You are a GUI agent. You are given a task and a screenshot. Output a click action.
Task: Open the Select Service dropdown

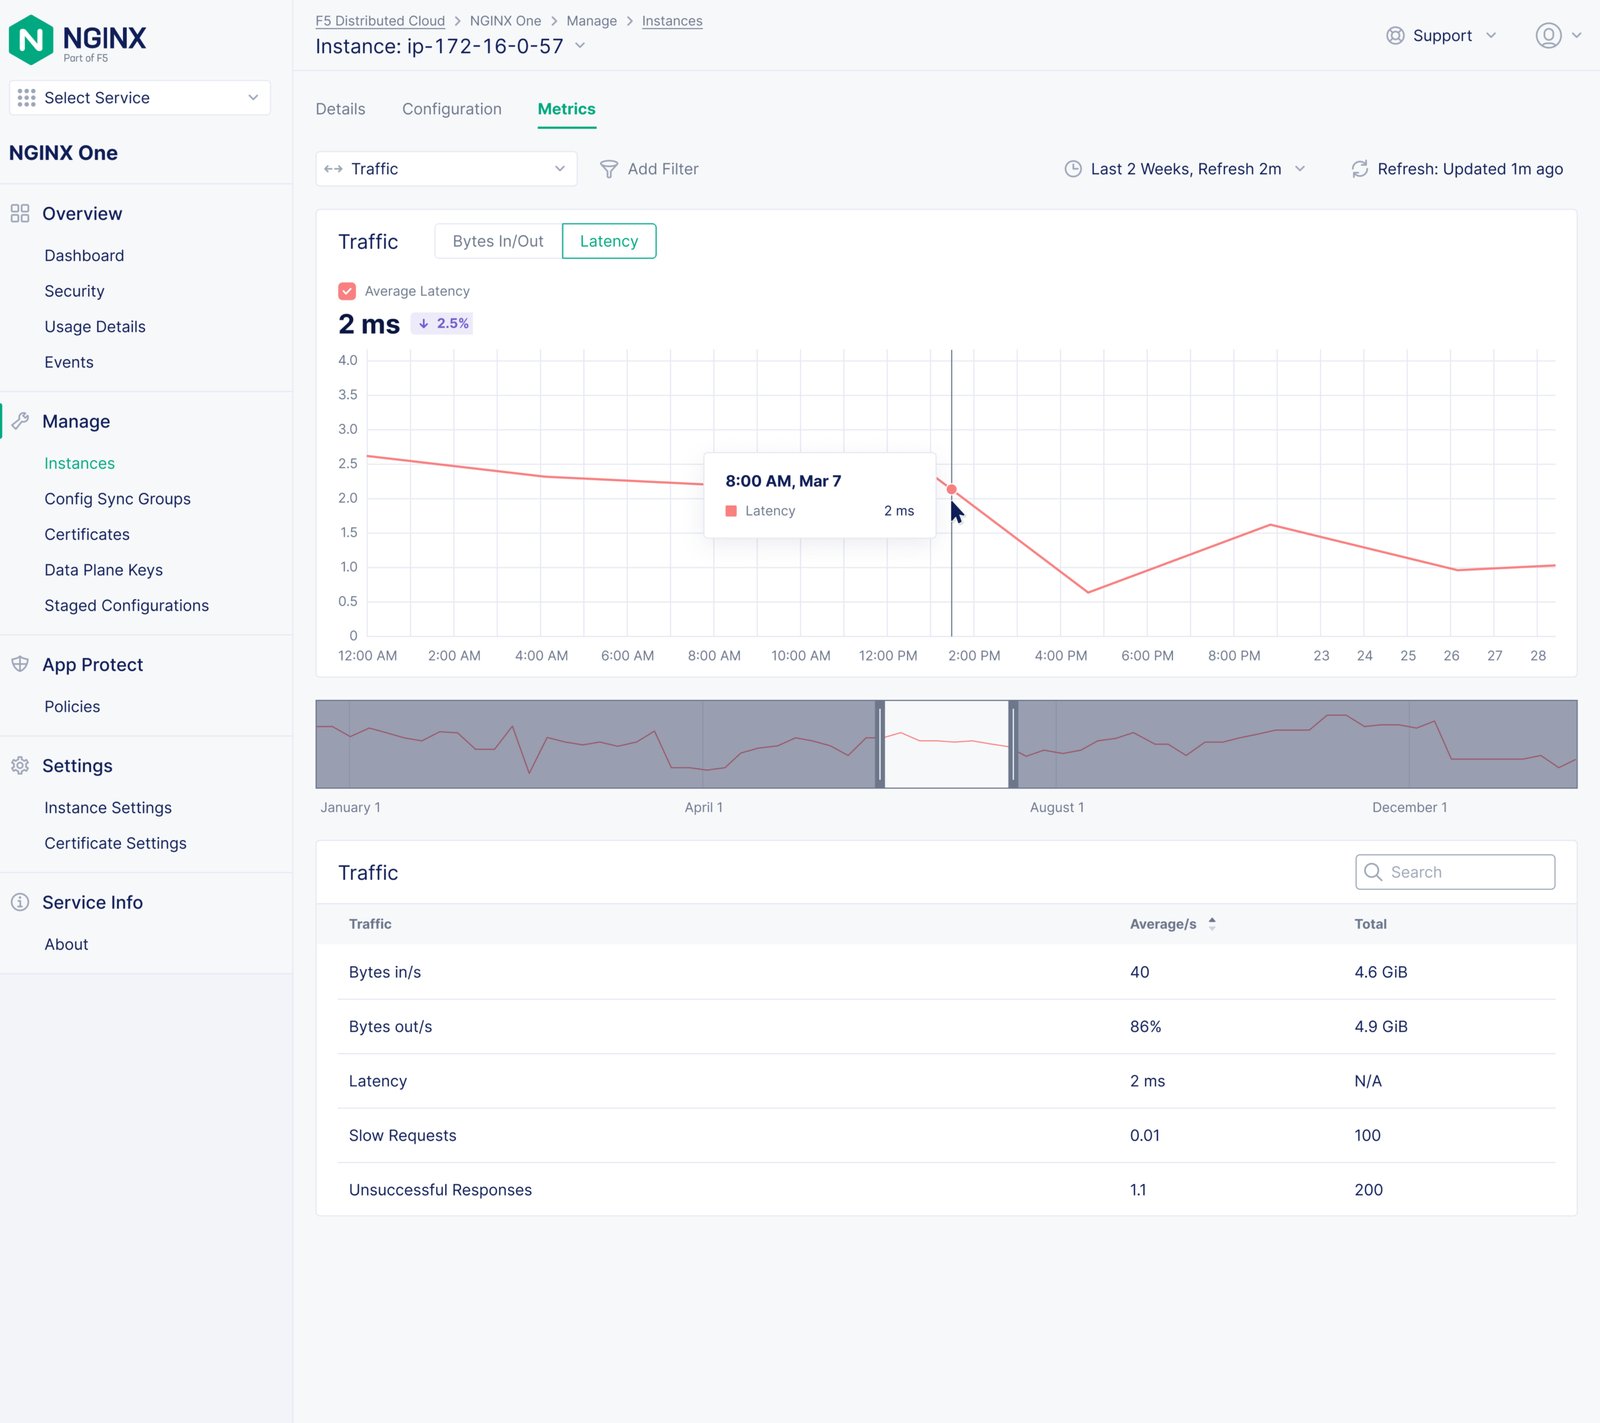click(139, 98)
